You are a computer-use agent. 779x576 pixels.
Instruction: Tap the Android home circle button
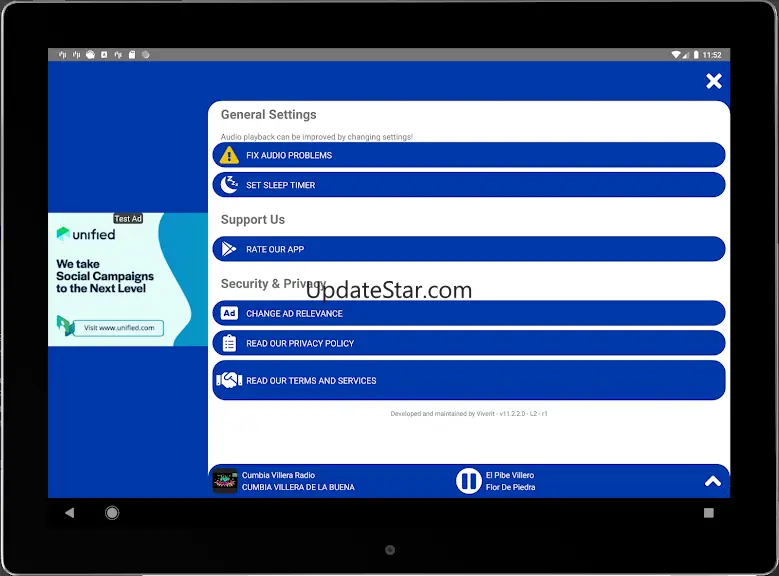(x=112, y=513)
